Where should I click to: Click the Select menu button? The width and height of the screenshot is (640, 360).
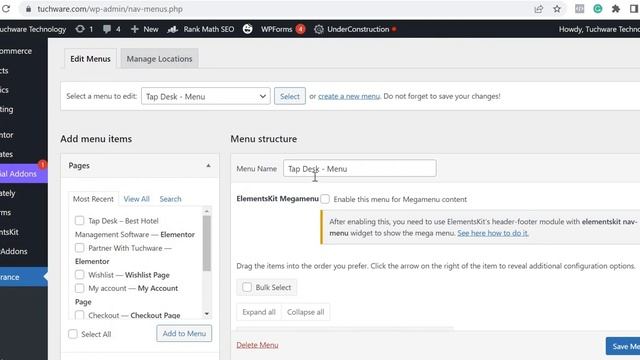coord(290,96)
